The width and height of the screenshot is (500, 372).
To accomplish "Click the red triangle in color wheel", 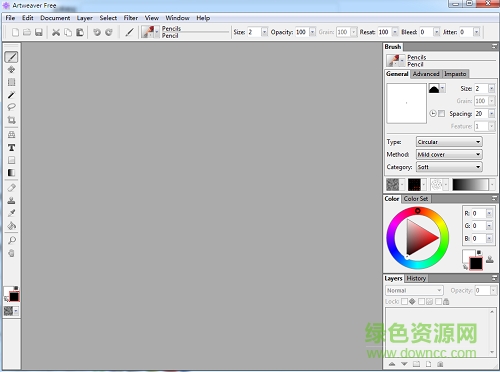I will (x=421, y=237).
